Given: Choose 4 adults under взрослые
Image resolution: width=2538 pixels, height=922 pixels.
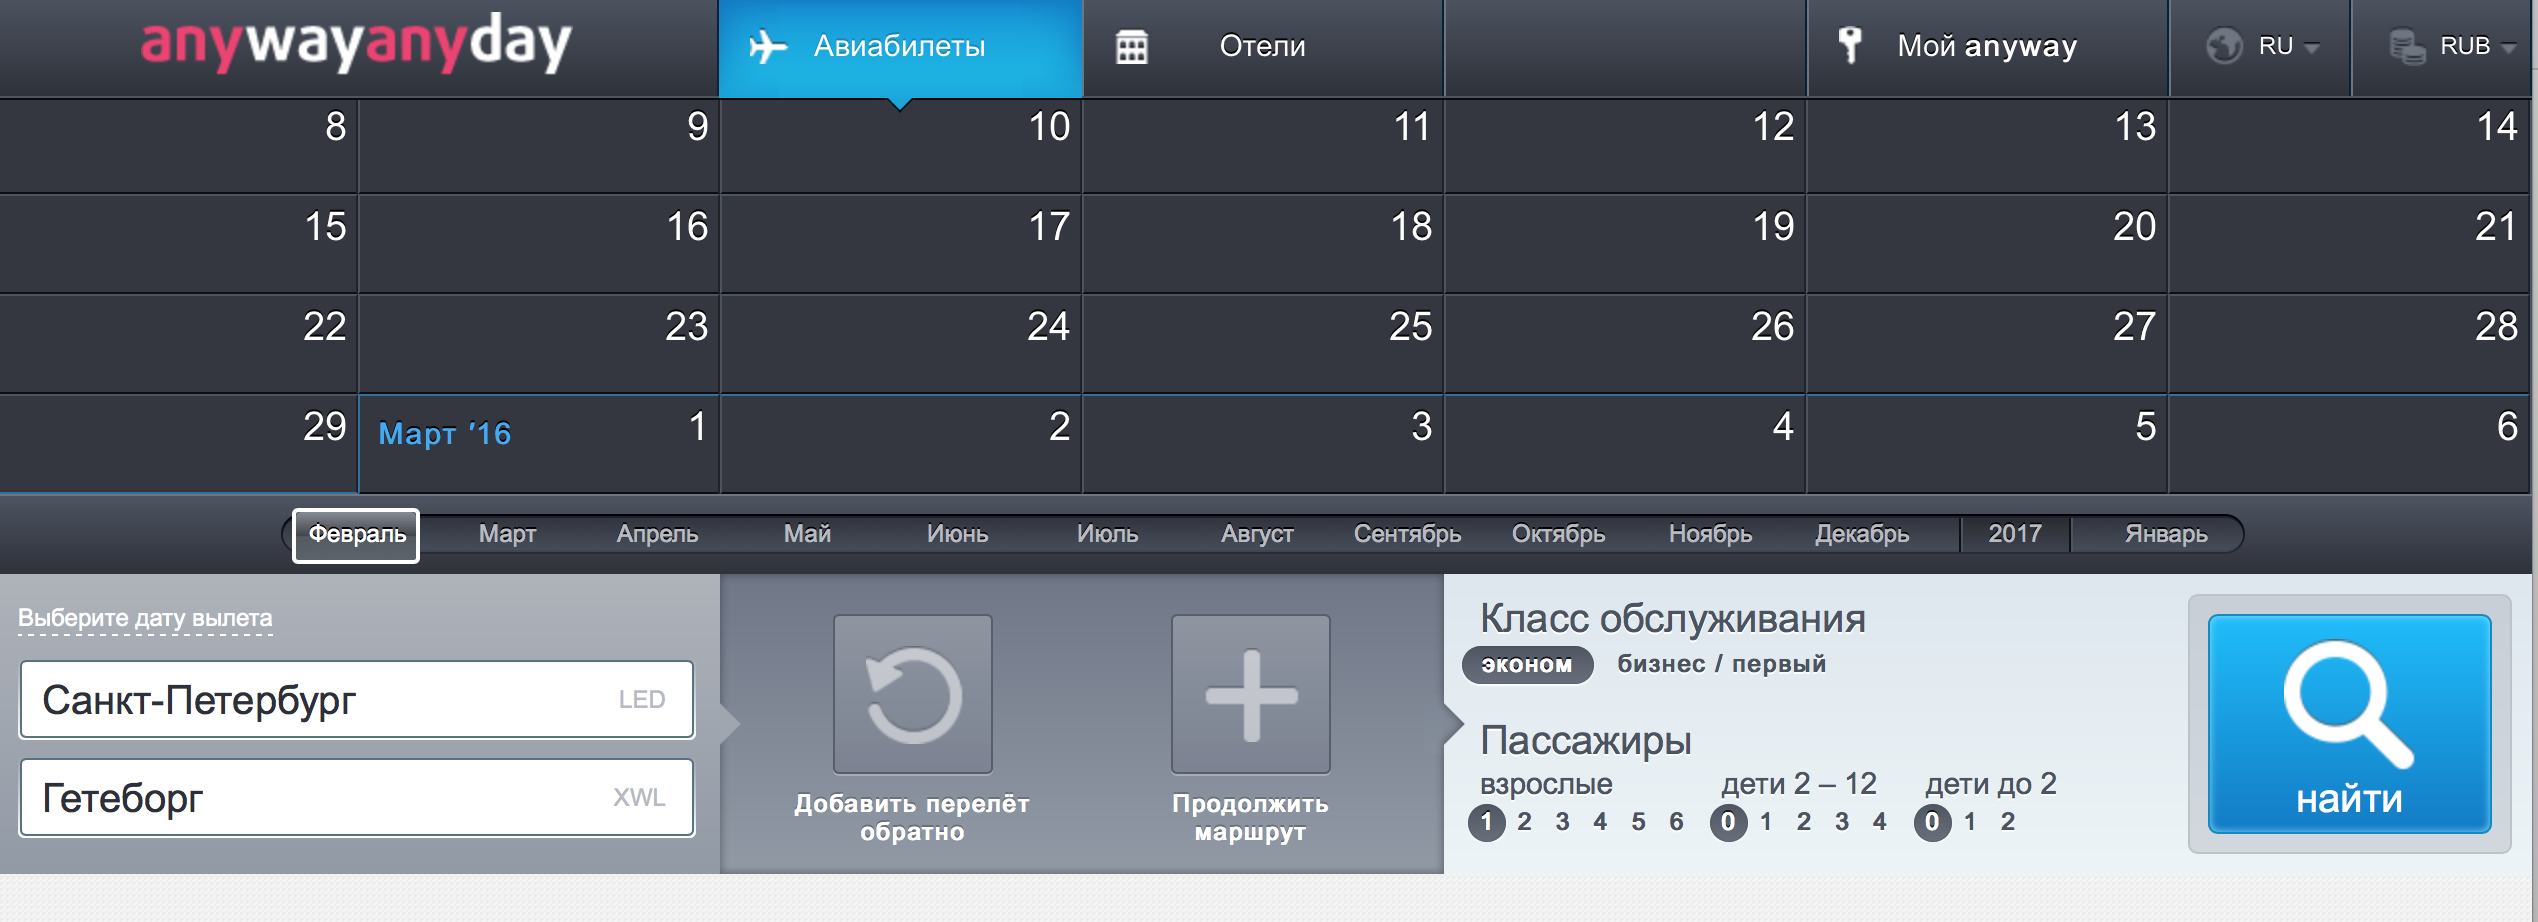Looking at the screenshot, I should [x=1600, y=822].
